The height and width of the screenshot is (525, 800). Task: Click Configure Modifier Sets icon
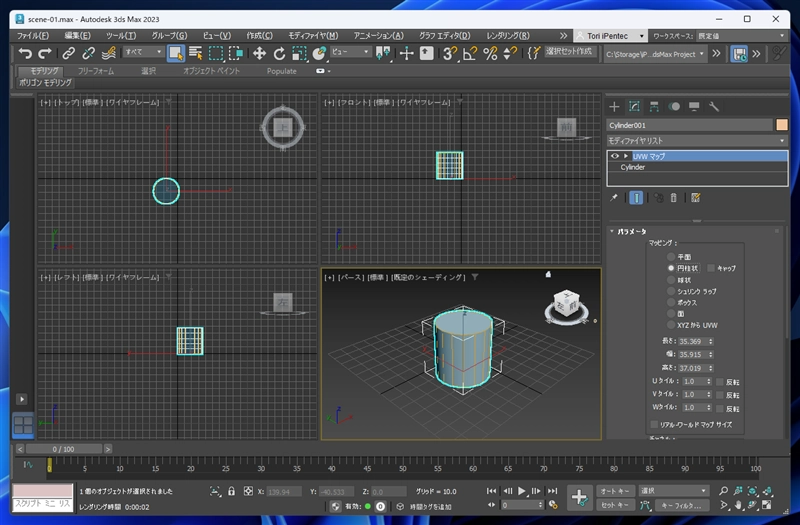(x=695, y=197)
